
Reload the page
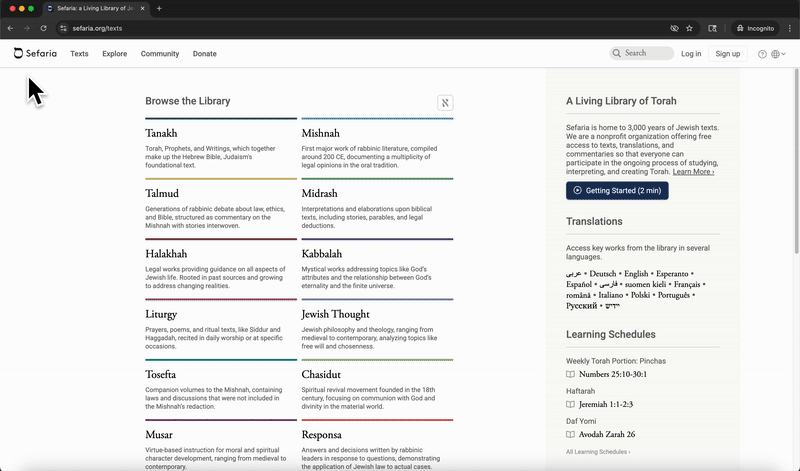[x=43, y=29]
